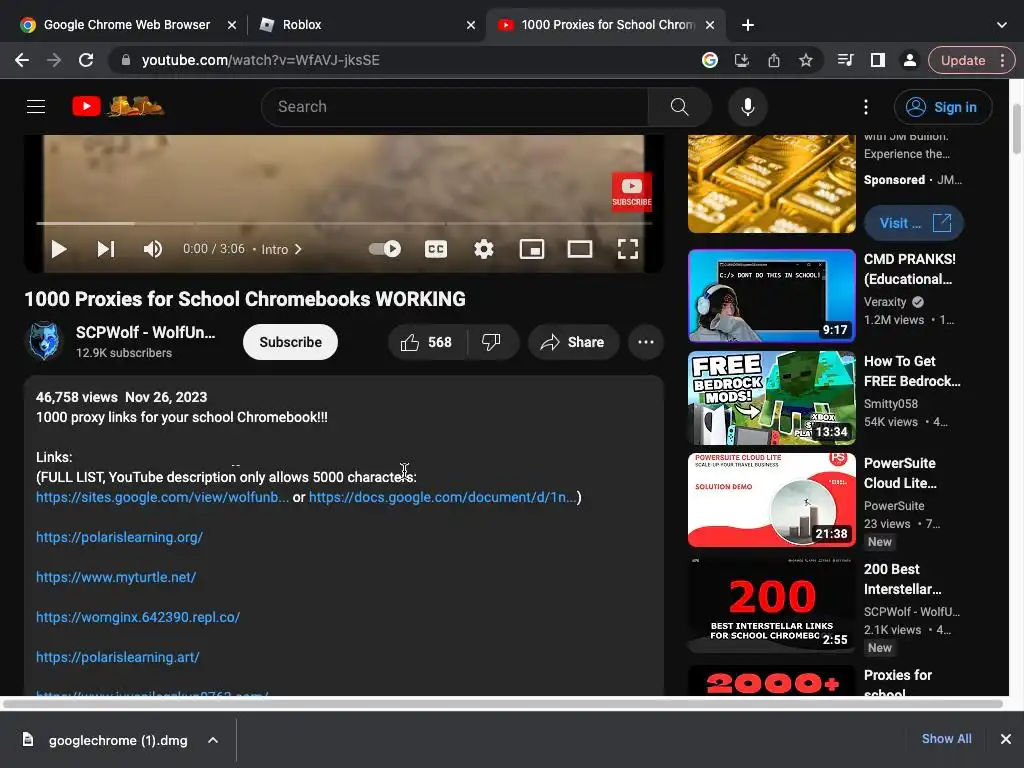Viewport: 1024px width, 768px height.
Task: Open the YouTube hamburger guide menu
Action: (36, 106)
